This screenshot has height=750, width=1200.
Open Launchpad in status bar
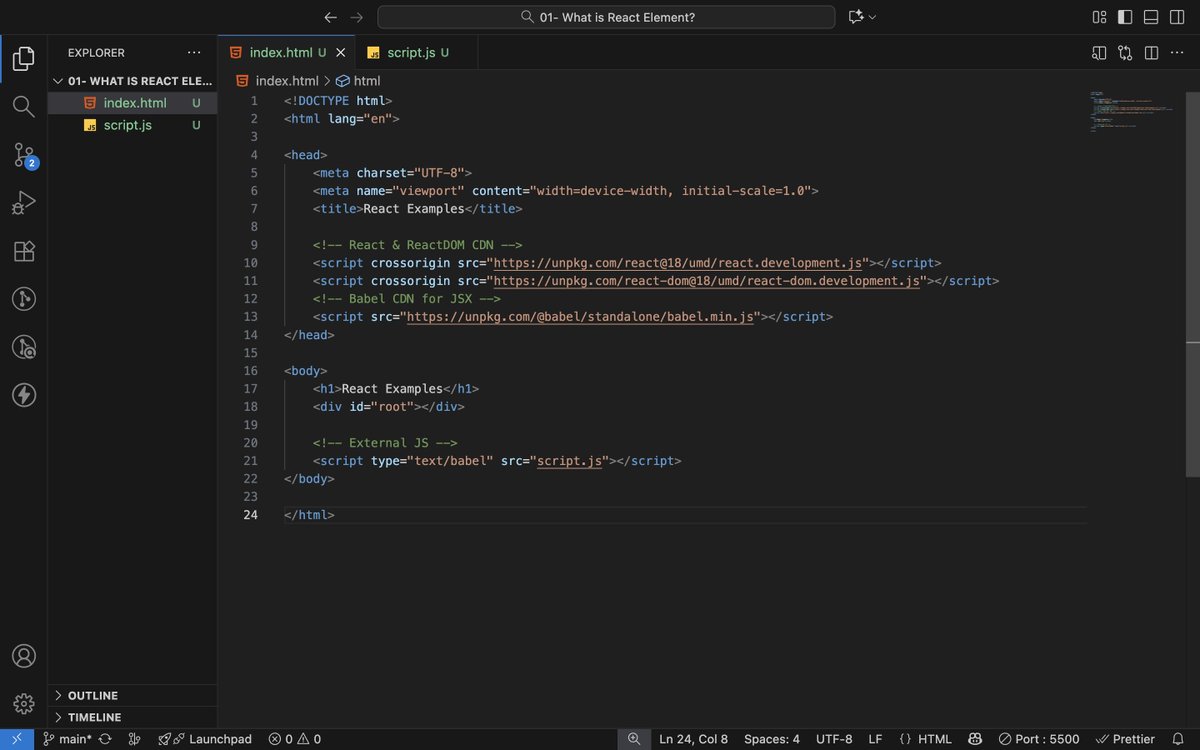[x=205, y=739]
